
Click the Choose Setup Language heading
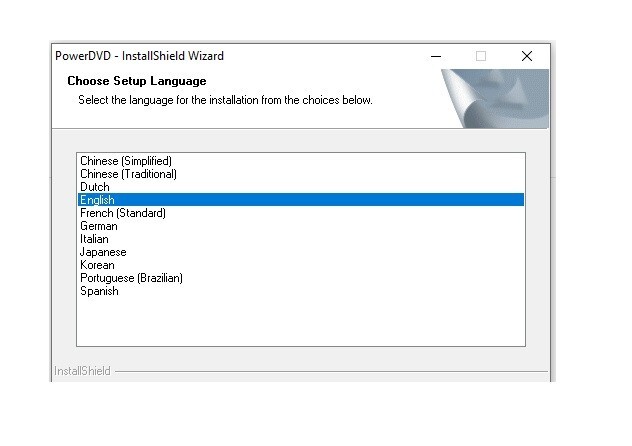137,81
